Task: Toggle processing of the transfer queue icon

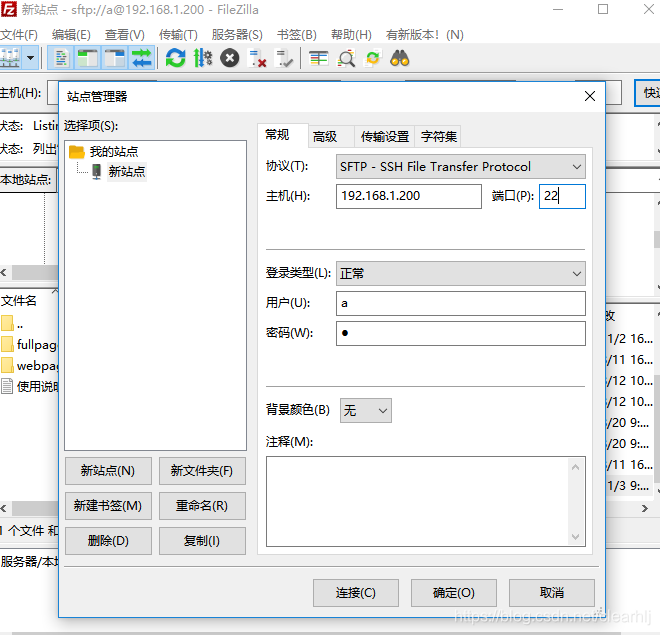Action: [202, 58]
